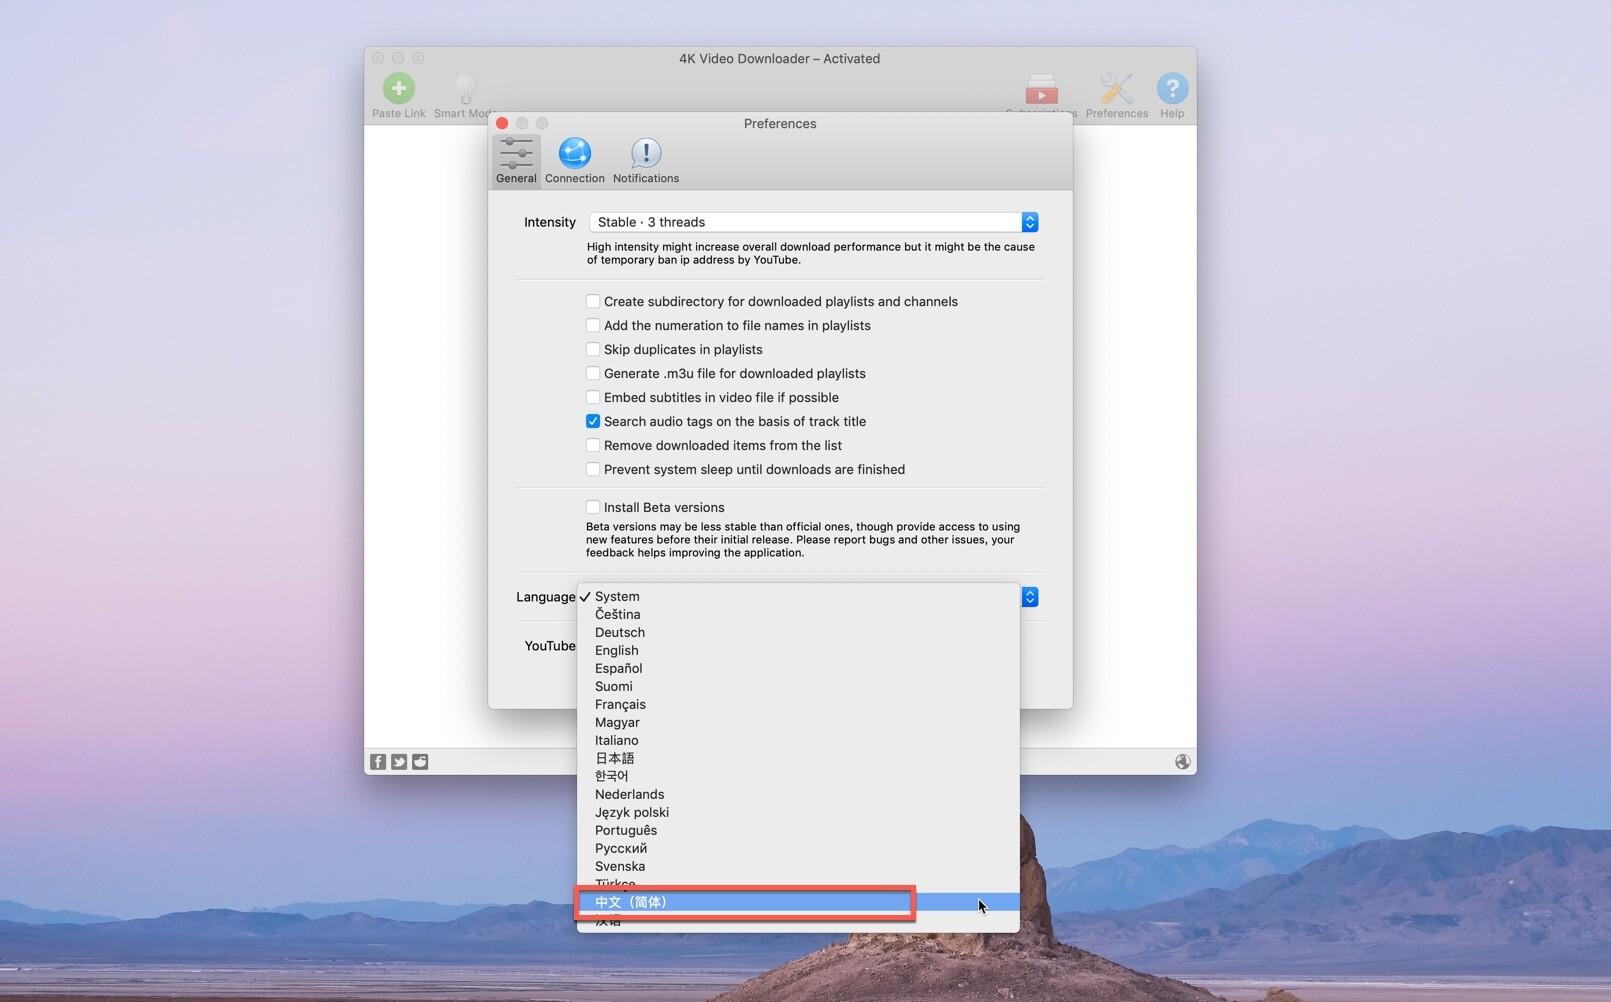Click the Language dropdown arrow button
Screen dimensions: 1611x1002
click(x=1030, y=597)
